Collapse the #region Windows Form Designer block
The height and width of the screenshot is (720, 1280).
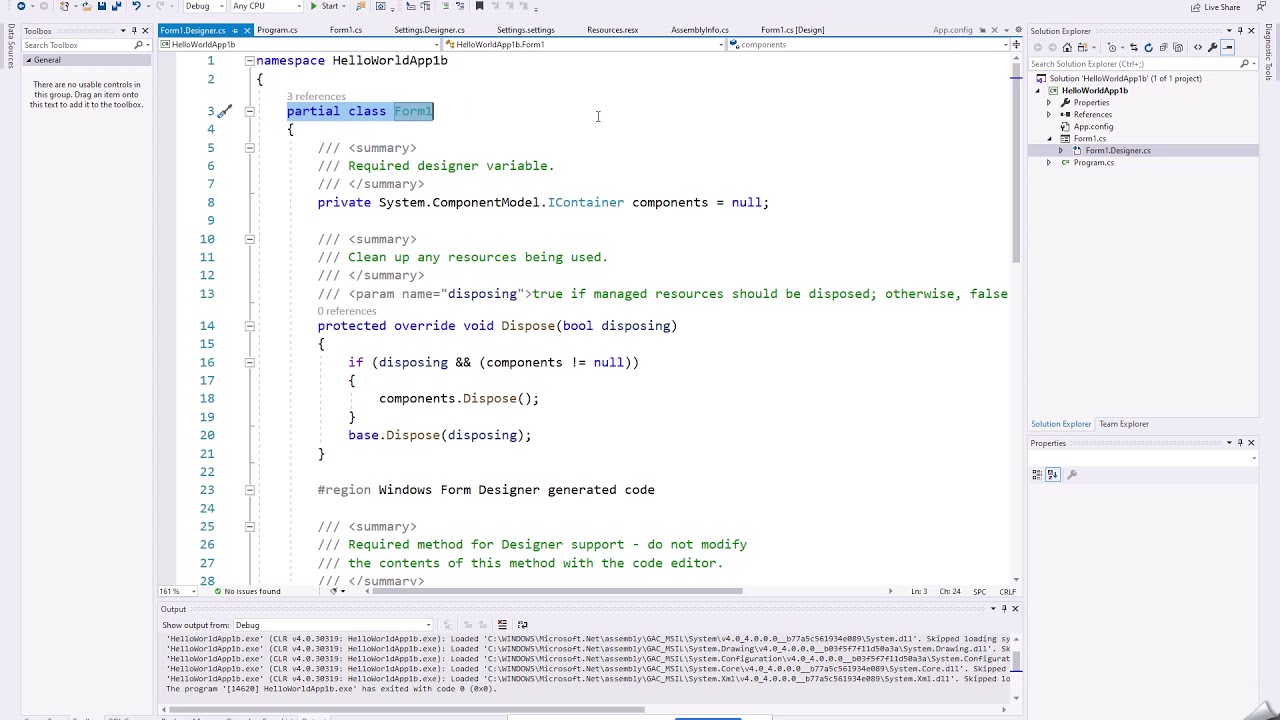click(249, 490)
